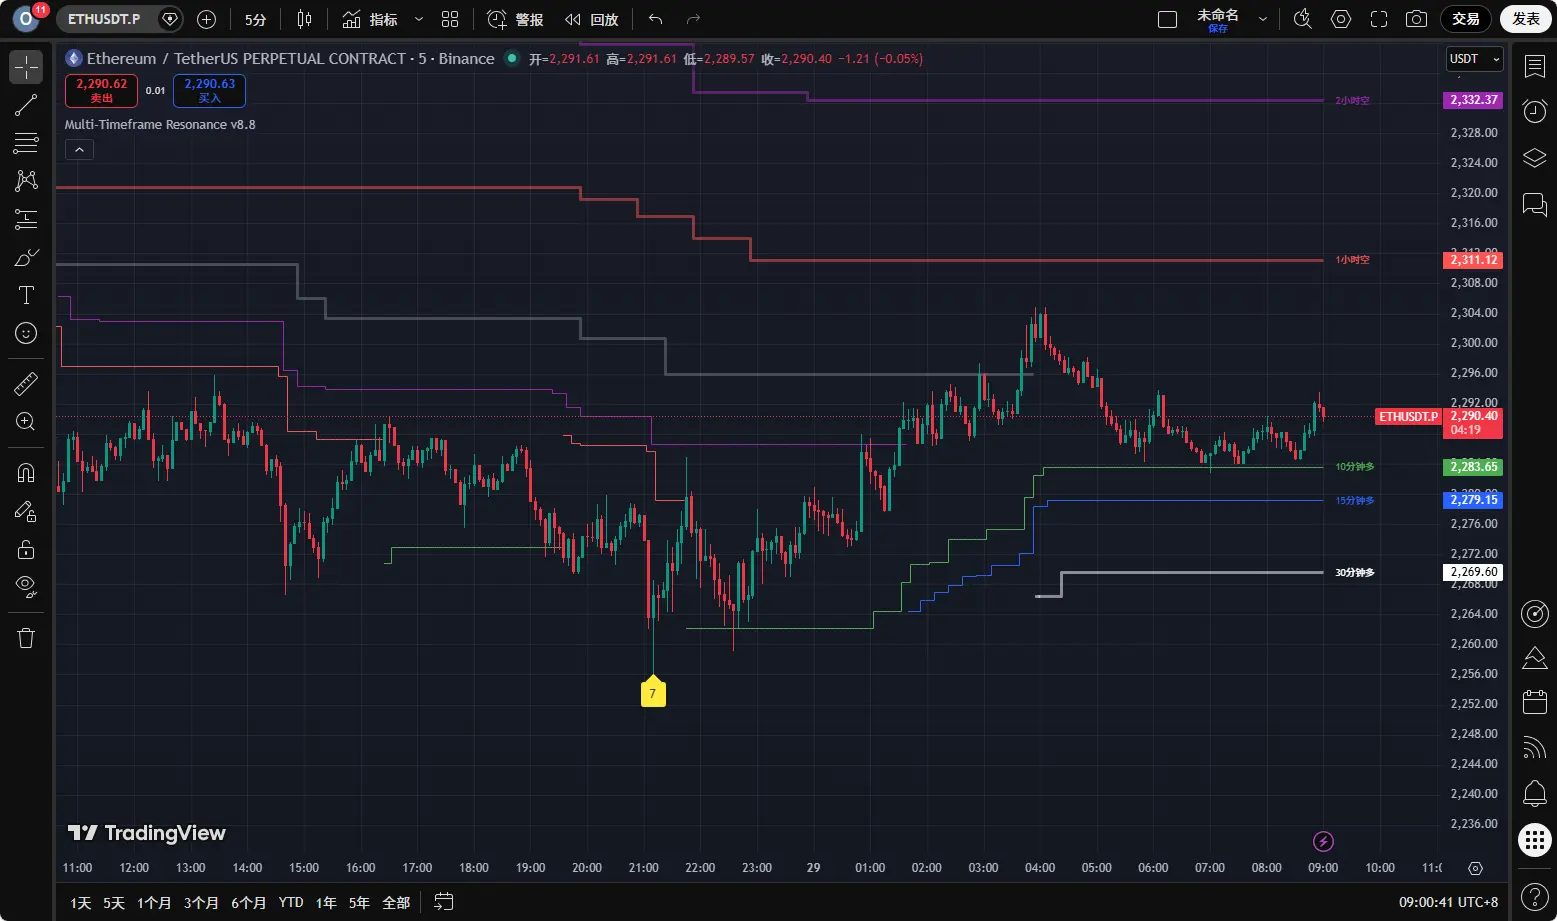This screenshot has height=921, width=1557.
Task: Expand favorite indicators chevron next to 指标
Action: 419,19
